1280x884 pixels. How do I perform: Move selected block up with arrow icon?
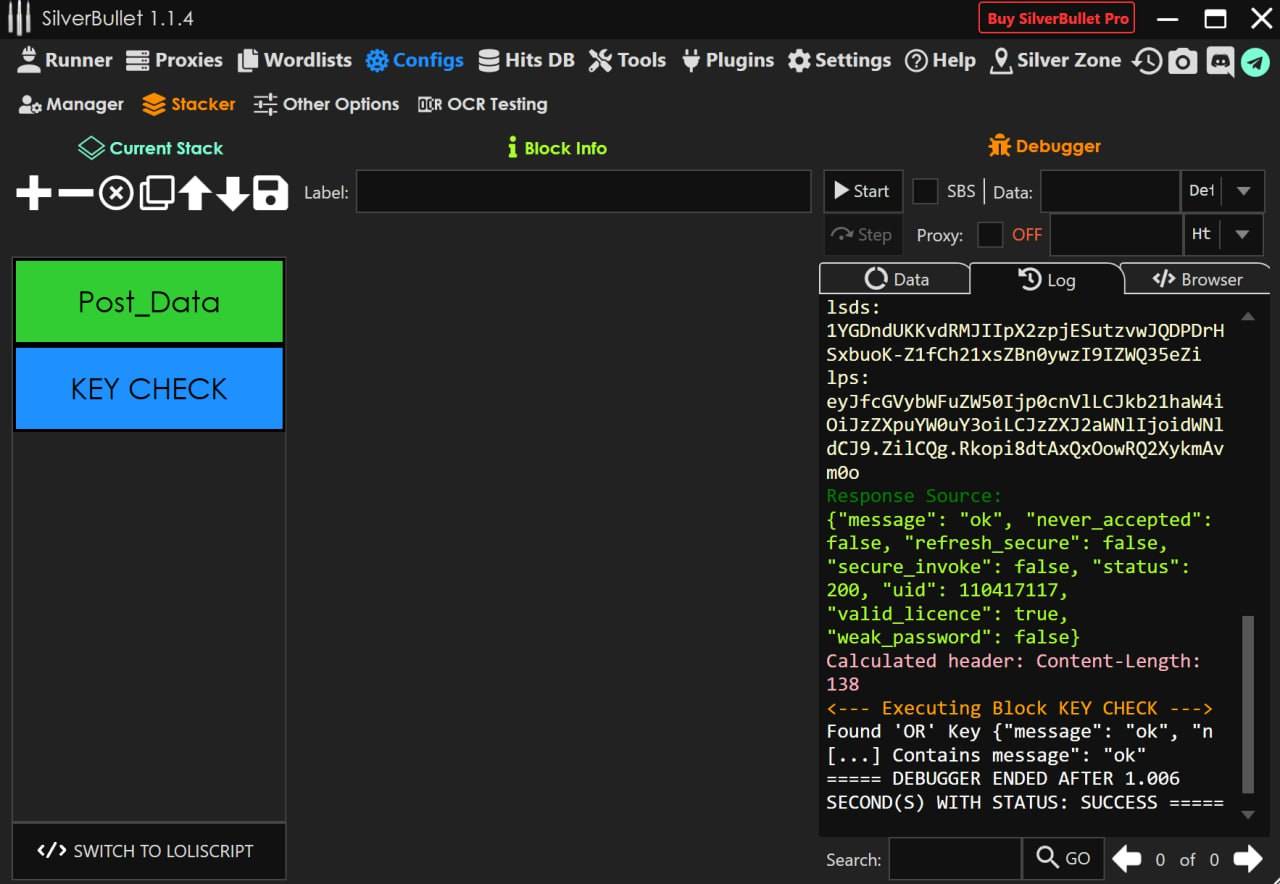click(x=194, y=193)
